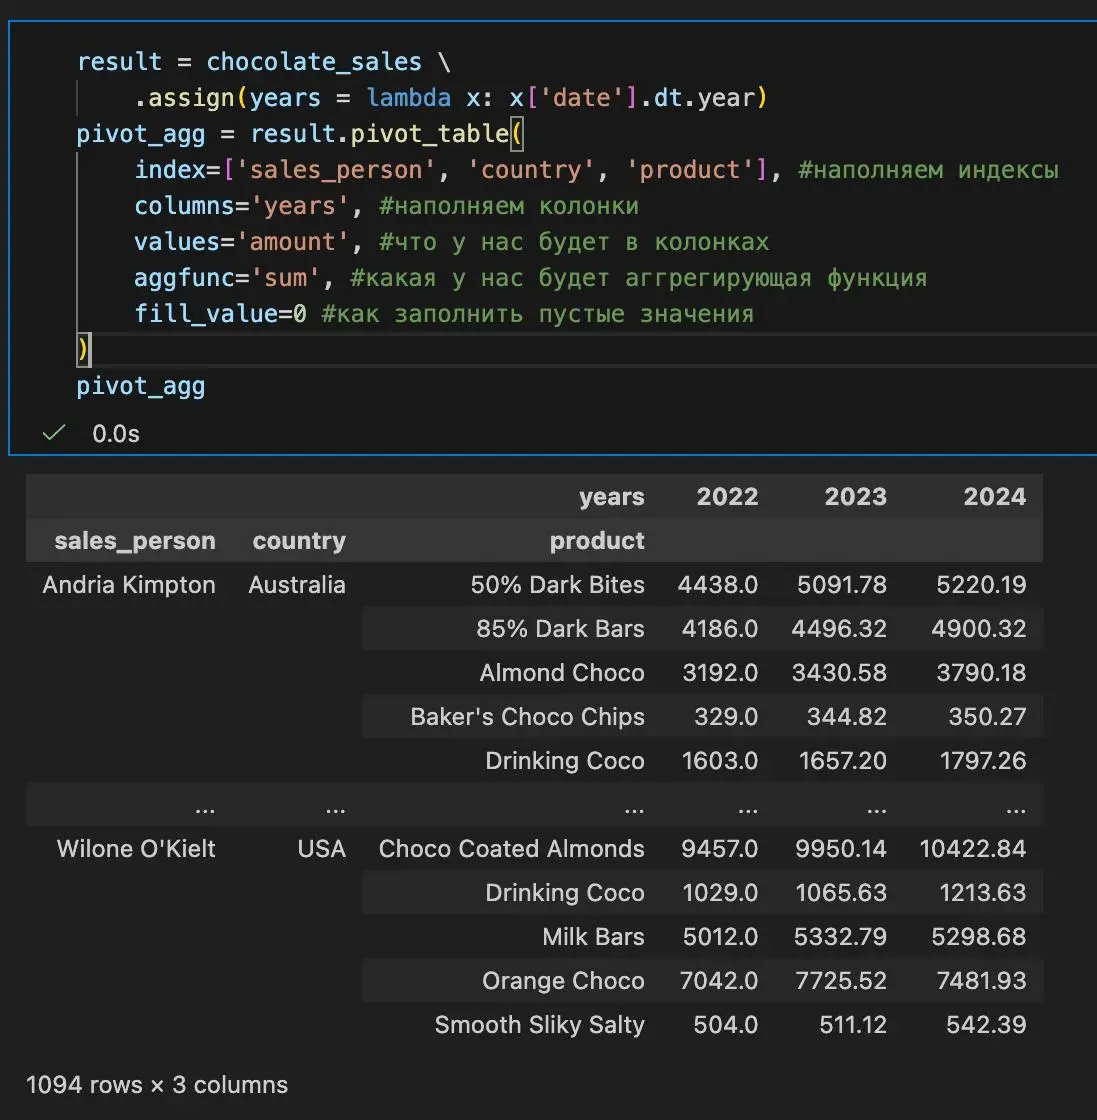Place cursor on columns='years' argument
1097x1120 pixels.
point(241,206)
